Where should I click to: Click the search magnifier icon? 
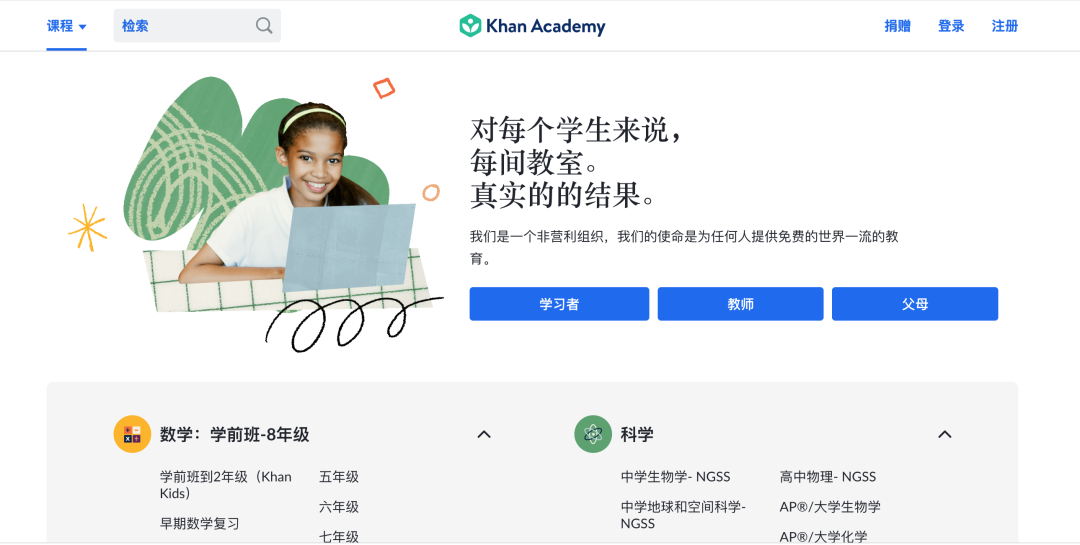[264, 26]
